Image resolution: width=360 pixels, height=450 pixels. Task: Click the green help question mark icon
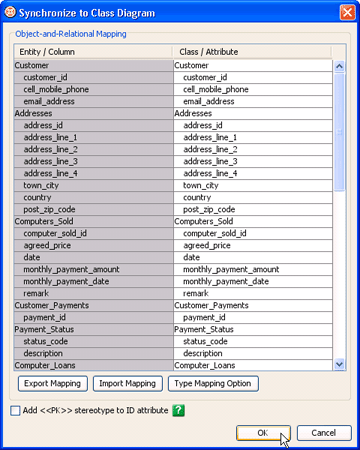178,410
